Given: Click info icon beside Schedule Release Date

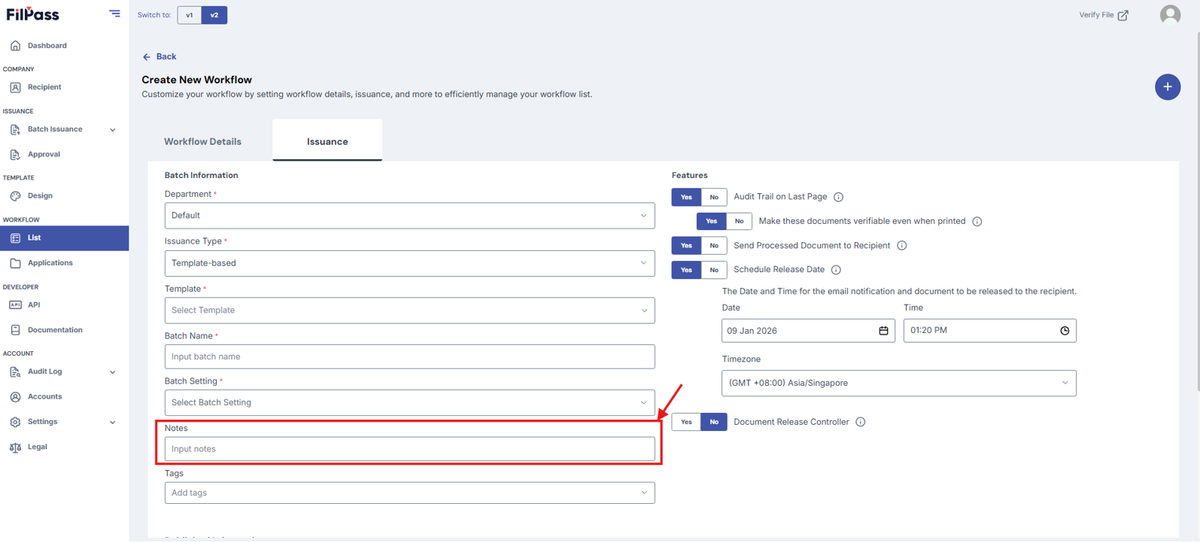Looking at the screenshot, I should (x=836, y=270).
